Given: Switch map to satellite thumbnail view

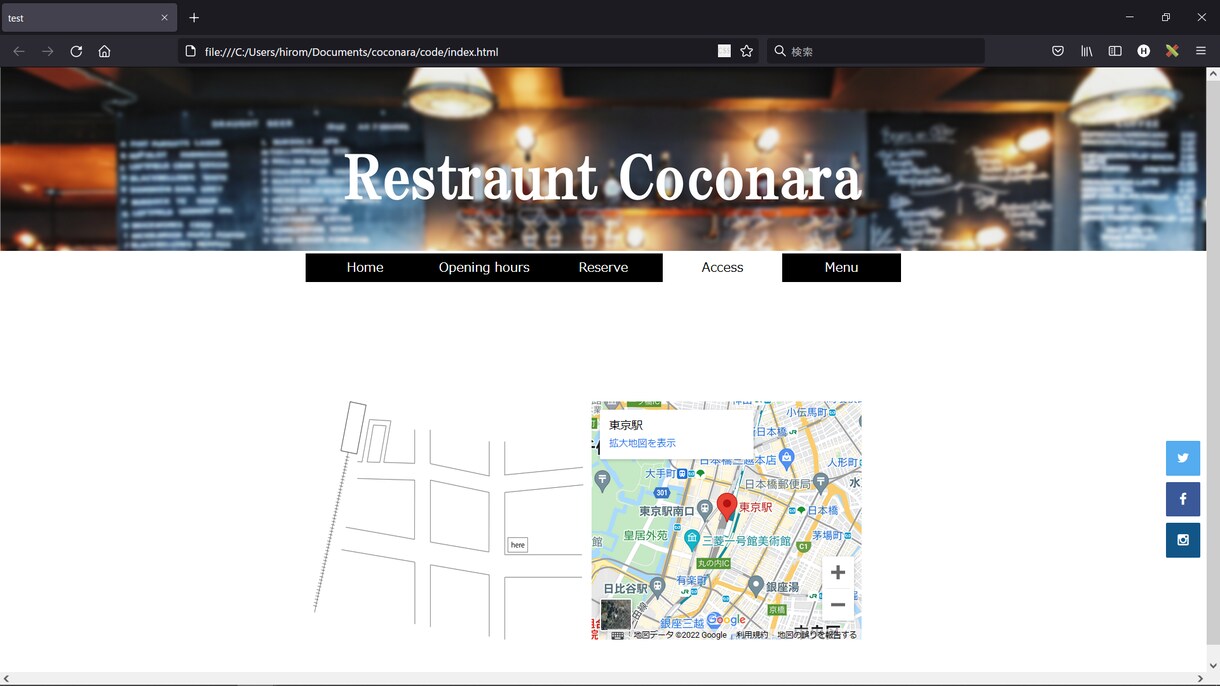Looking at the screenshot, I should (x=615, y=614).
